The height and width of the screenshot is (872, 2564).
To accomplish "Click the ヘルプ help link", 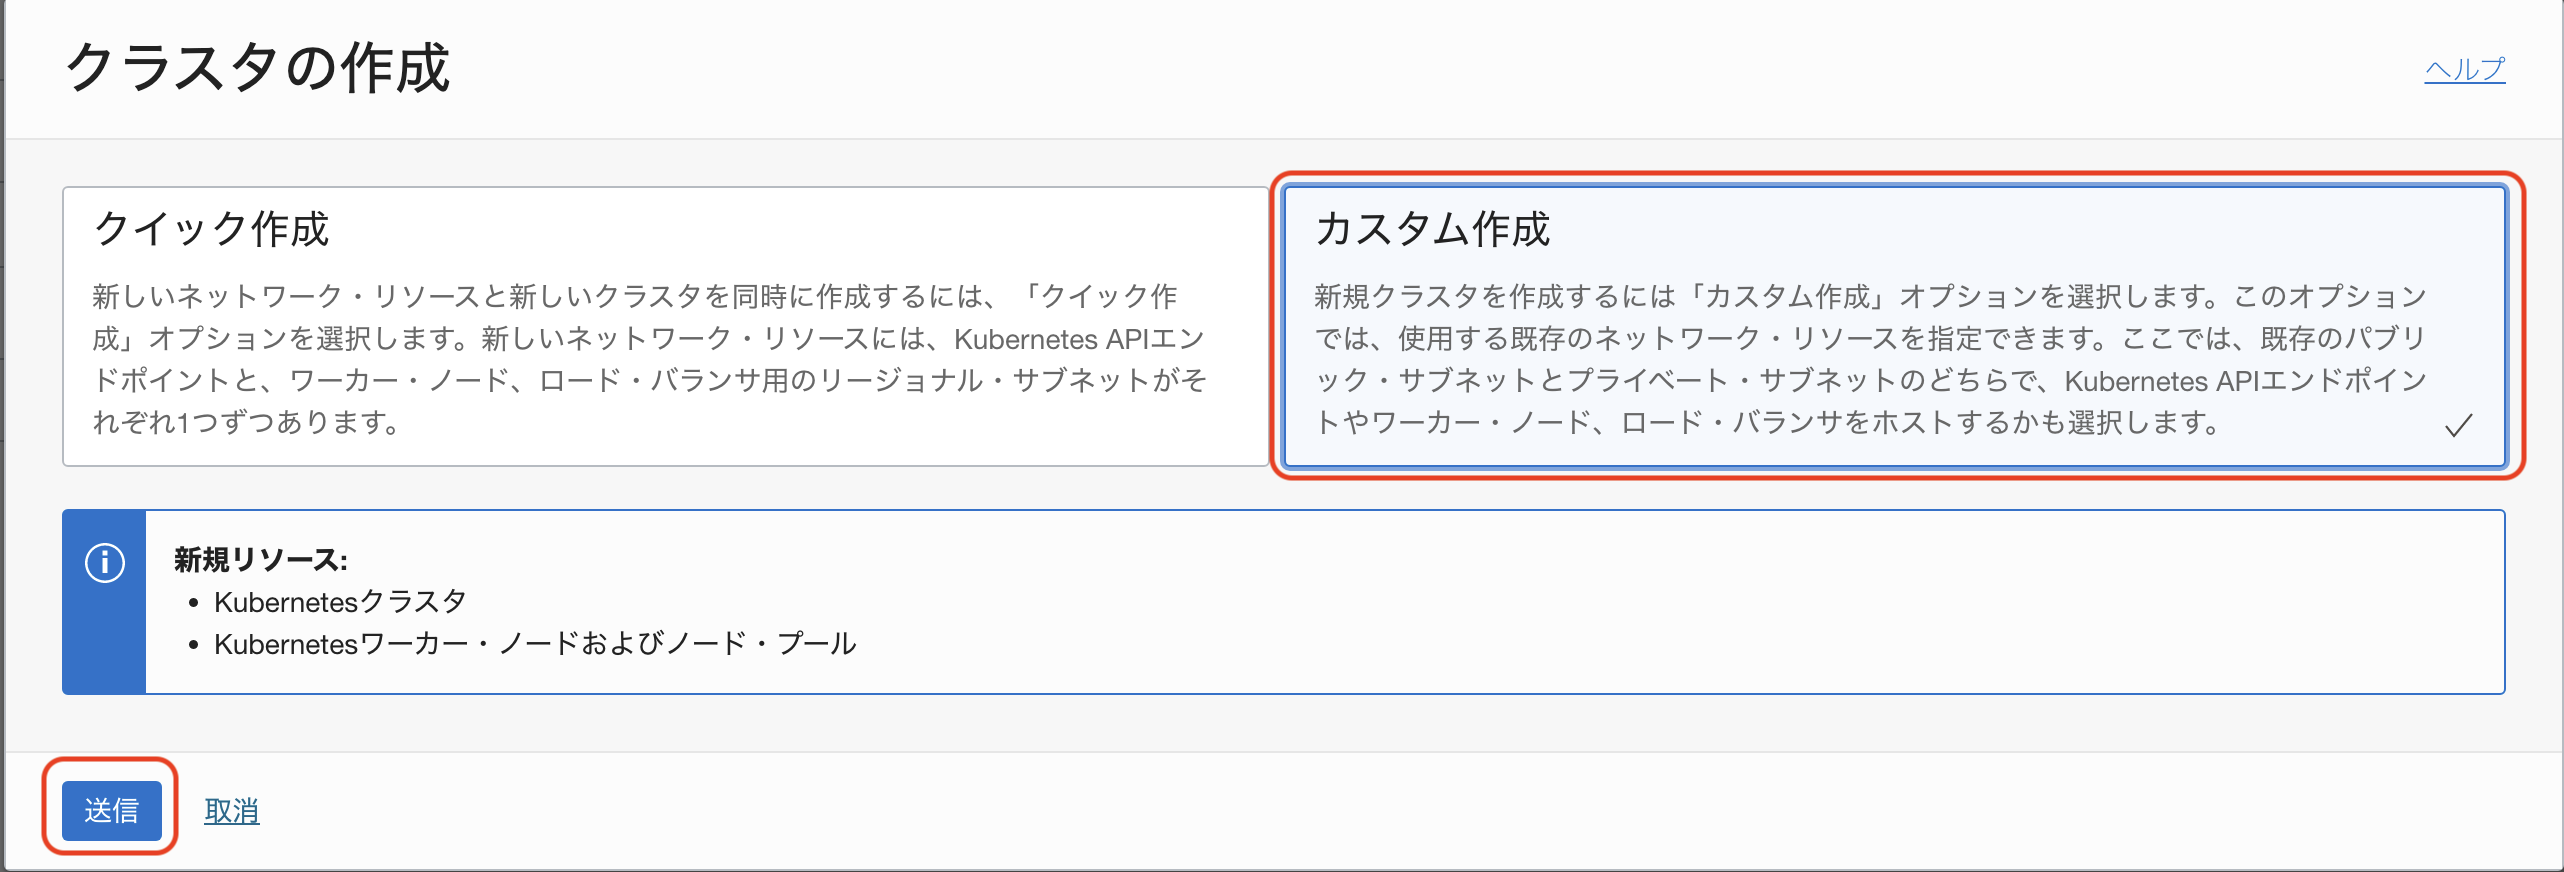I will click(x=2464, y=69).
